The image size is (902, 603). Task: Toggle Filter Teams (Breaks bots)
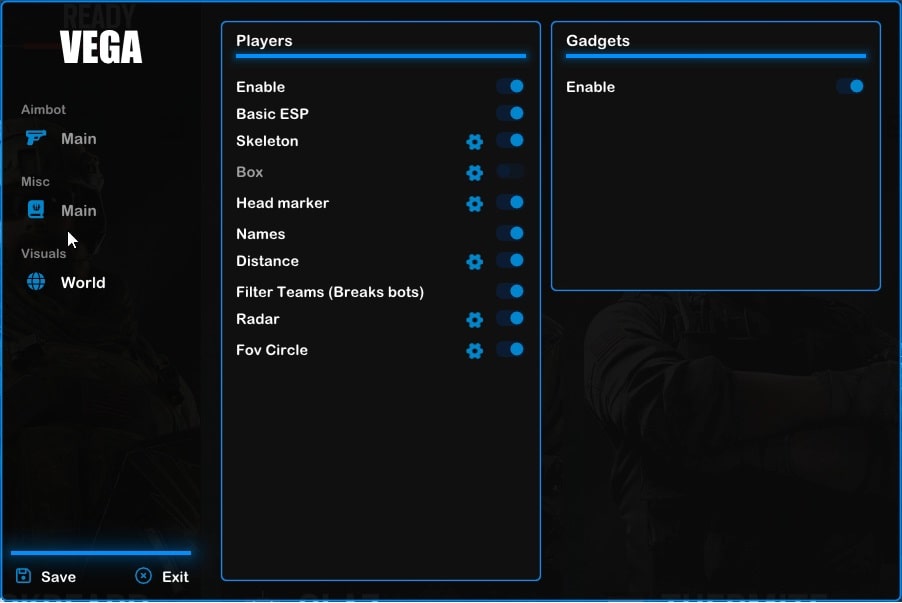(x=511, y=291)
